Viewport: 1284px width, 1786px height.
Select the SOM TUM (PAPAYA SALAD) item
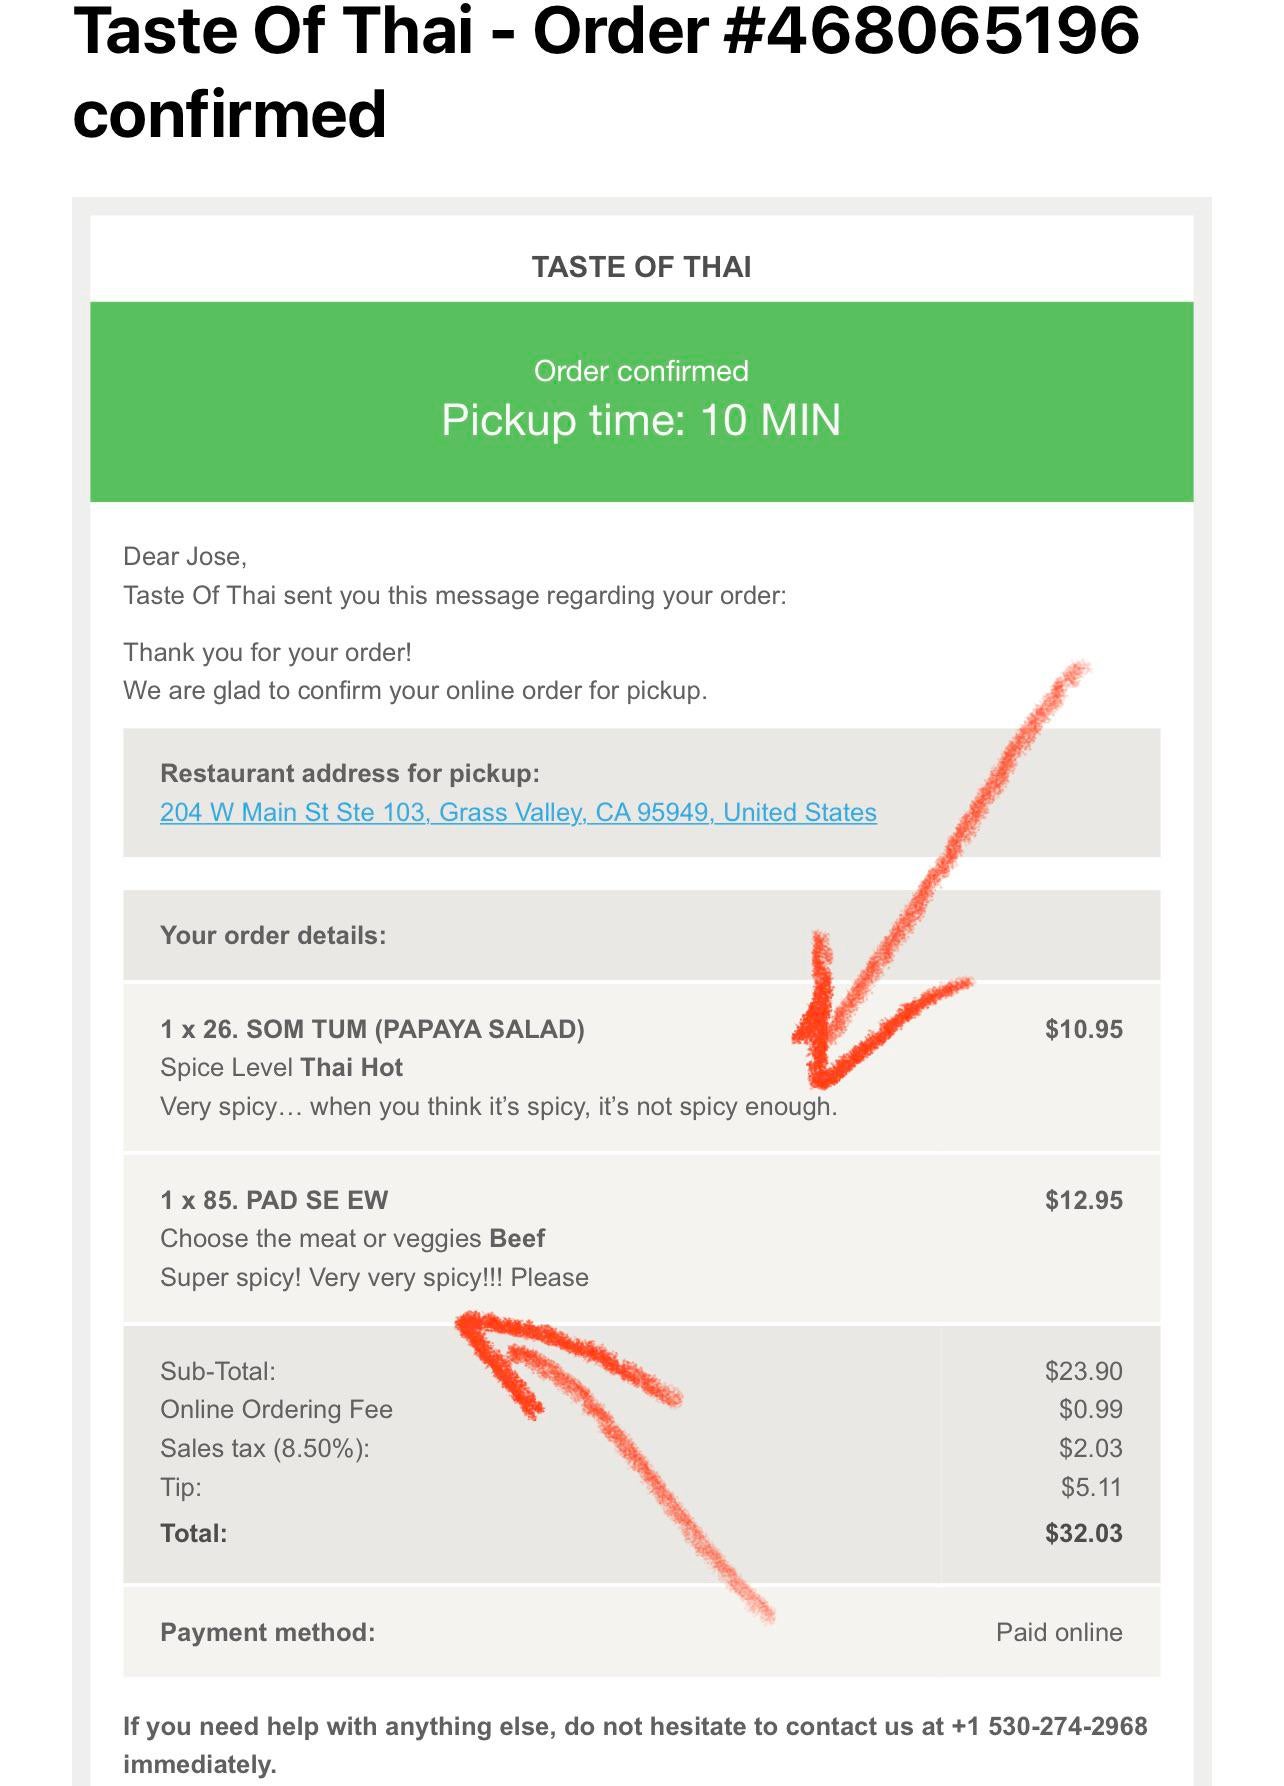372,1029
